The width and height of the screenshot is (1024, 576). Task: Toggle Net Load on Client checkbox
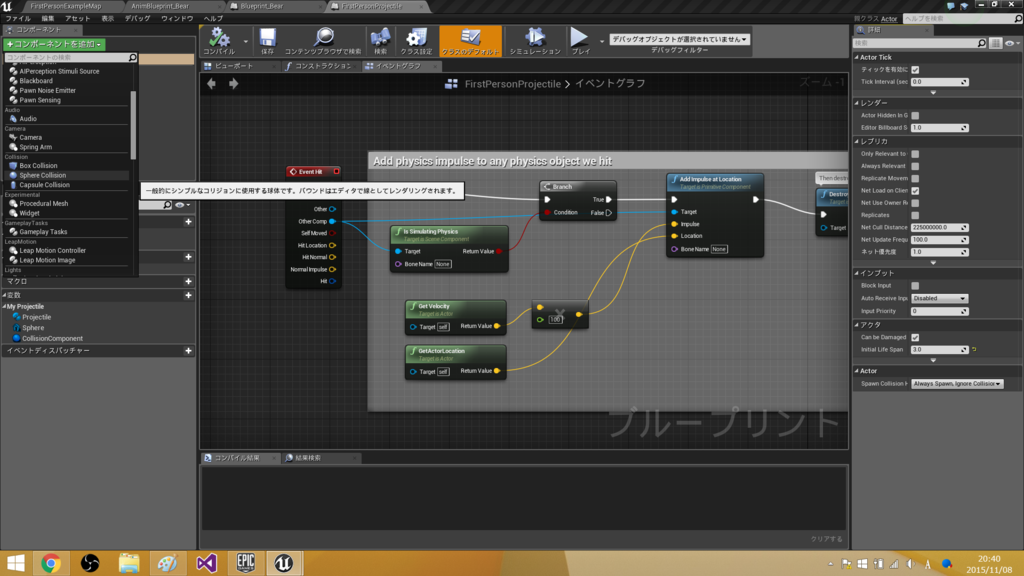coord(915,191)
